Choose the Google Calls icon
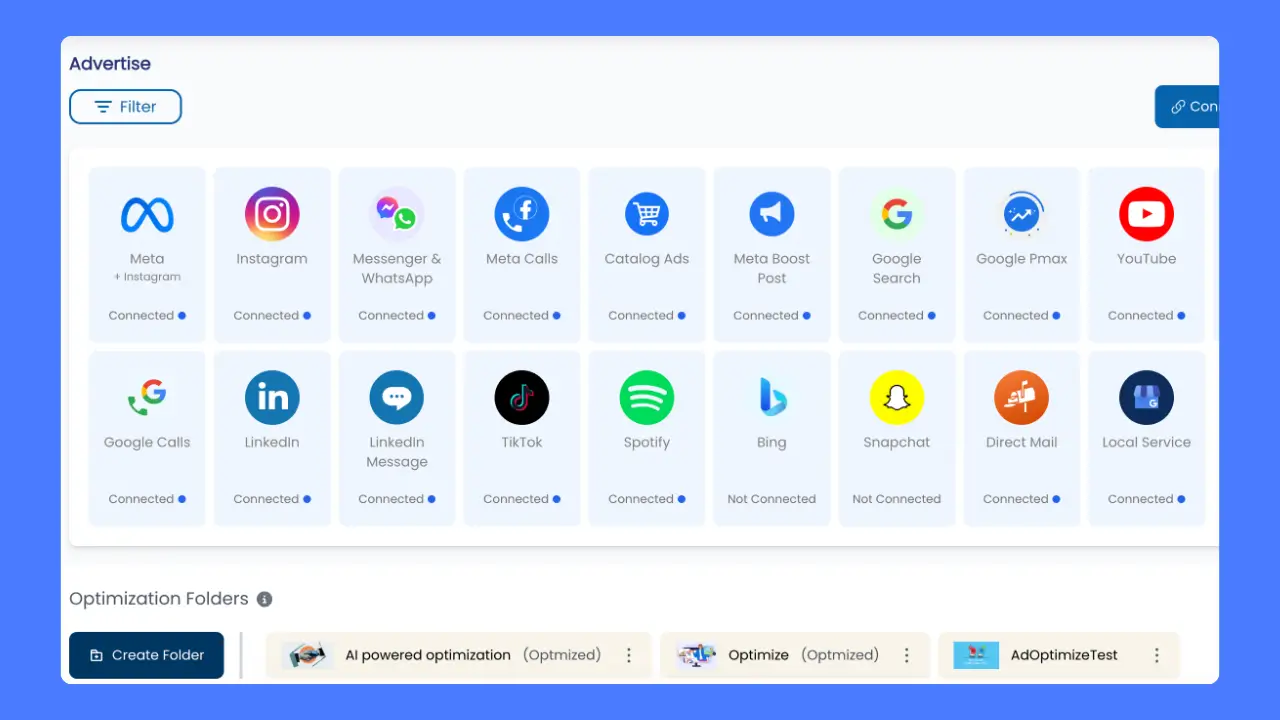Image resolution: width=1280 pixels, height=720 pixels. tap(147, 398)
